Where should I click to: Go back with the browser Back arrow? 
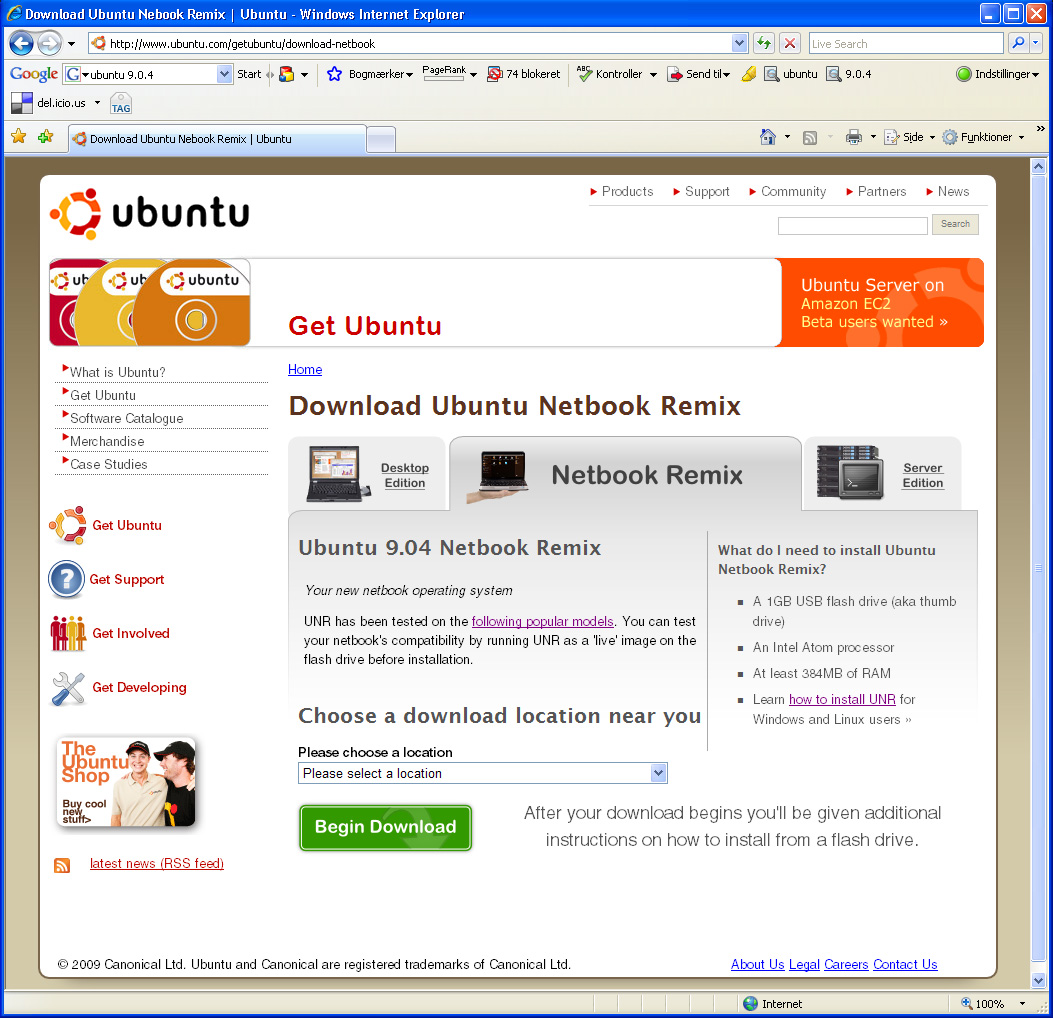click(x=21, y=44)
